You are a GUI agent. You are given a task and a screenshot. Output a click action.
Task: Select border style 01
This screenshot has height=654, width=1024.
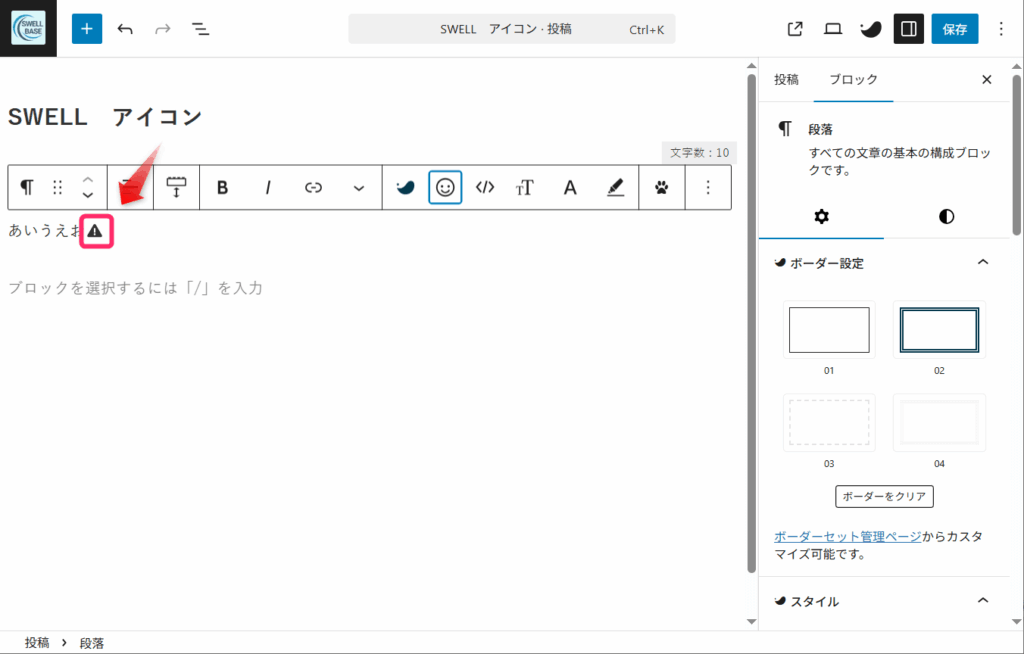[x=829, y=330]
